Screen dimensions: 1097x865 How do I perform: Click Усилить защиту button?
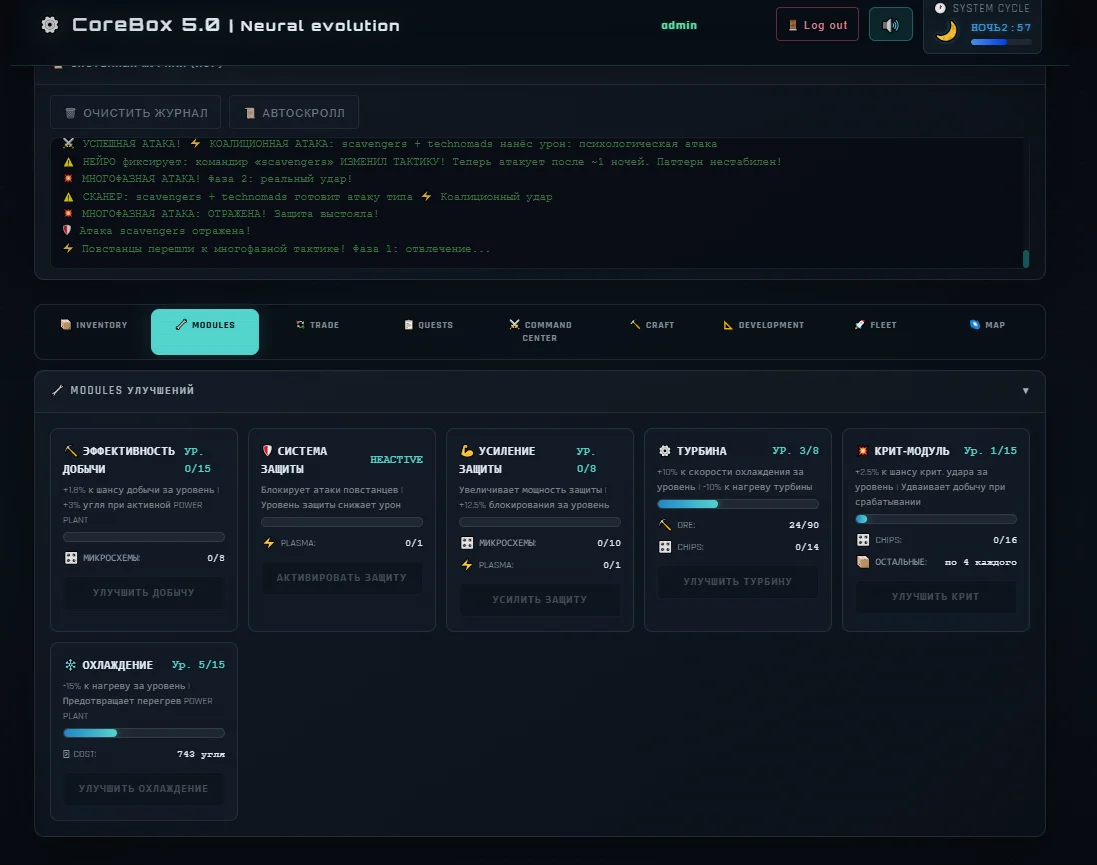pyautogui.click(x=539, y=599)
